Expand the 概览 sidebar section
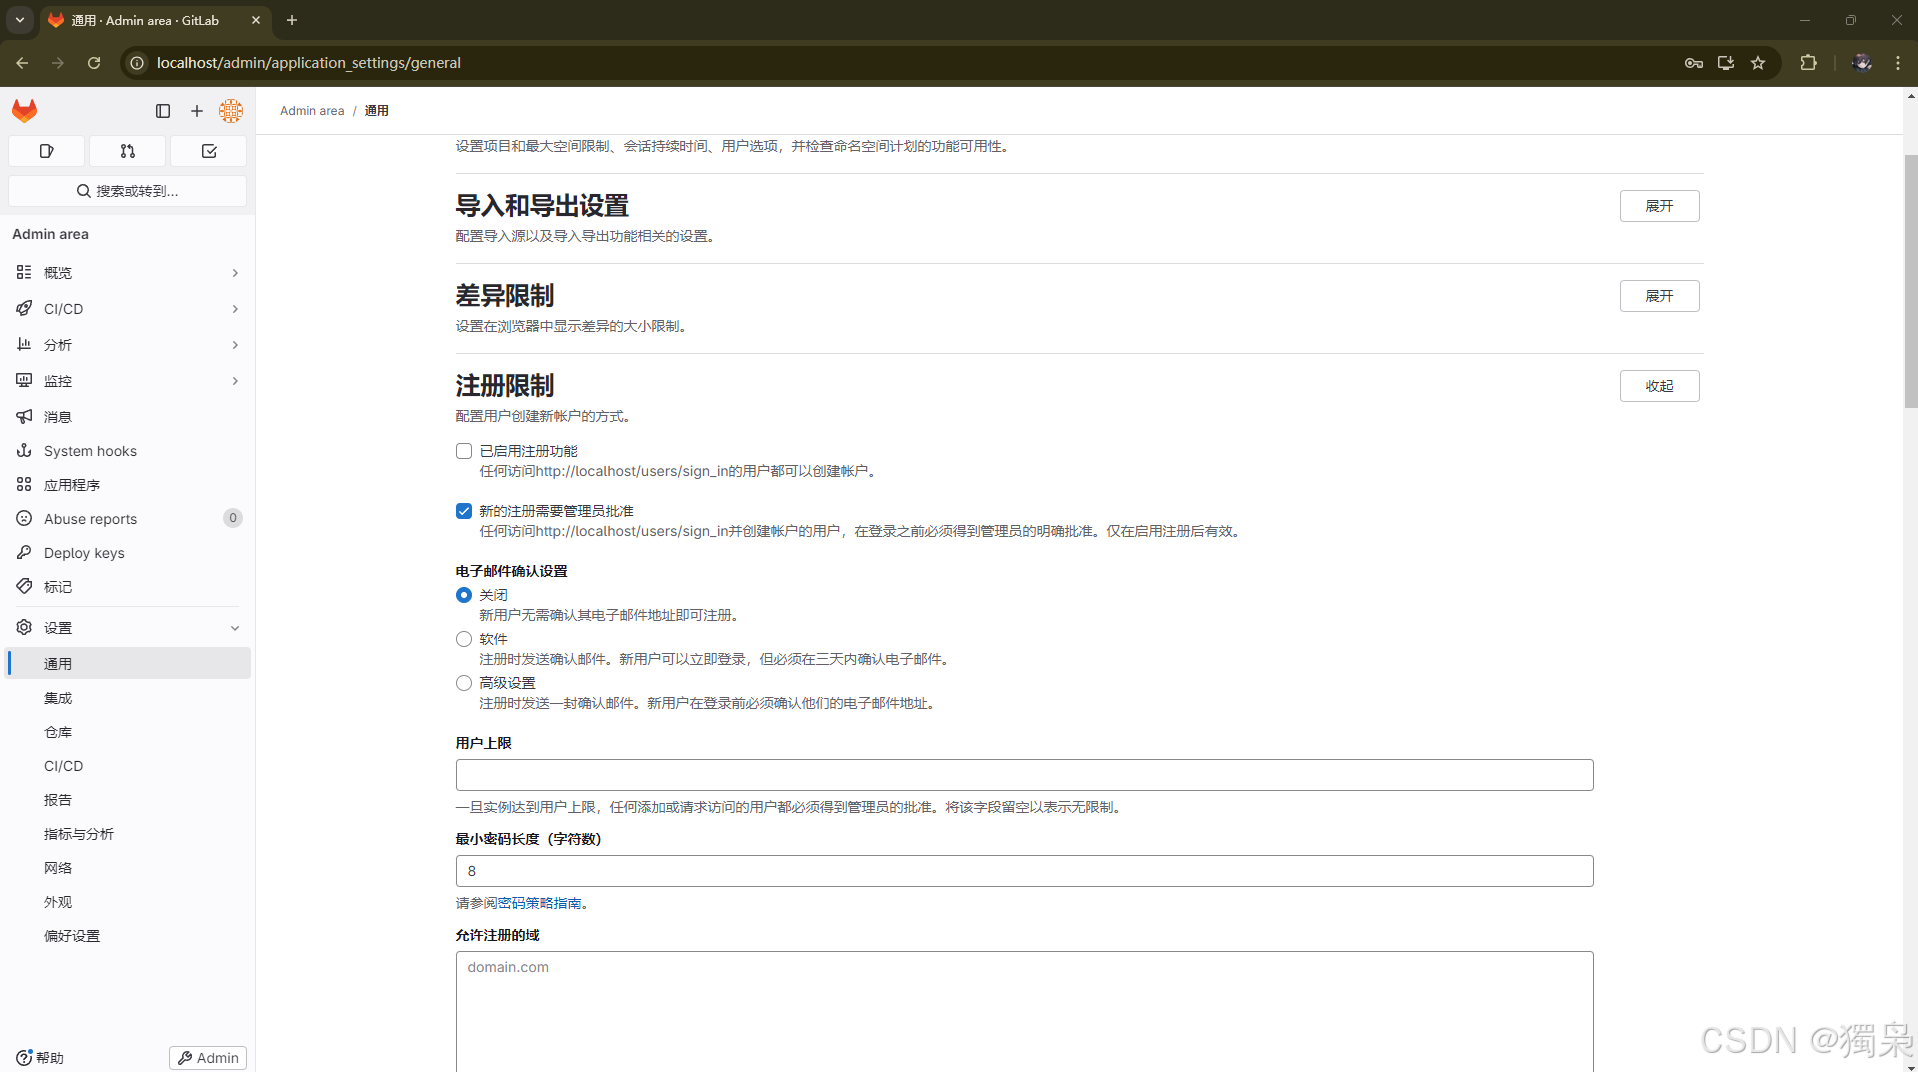 point(235,273)
